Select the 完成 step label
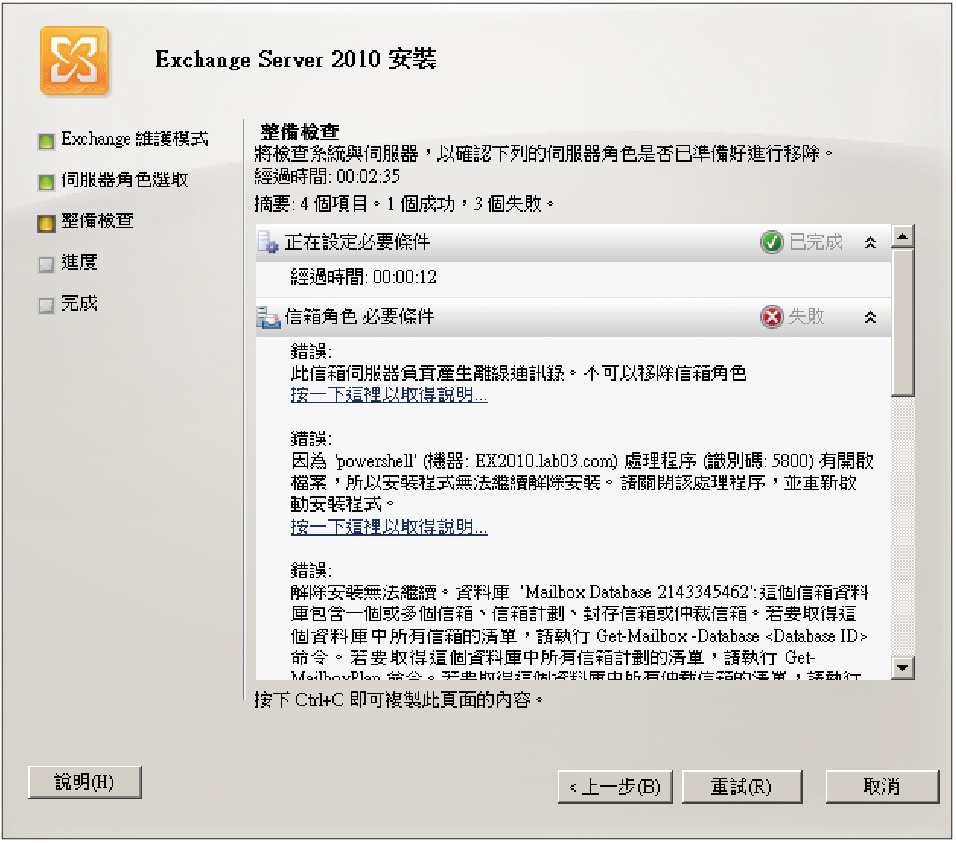This screenshot has width=956, height=843. pos(79,303)
